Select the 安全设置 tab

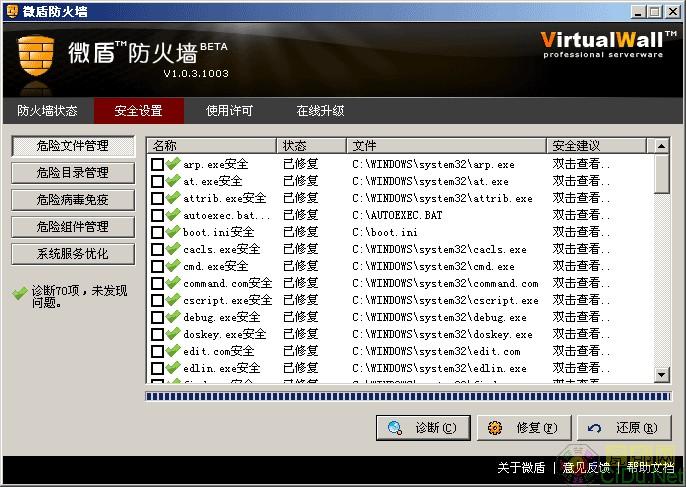point(139,111)
